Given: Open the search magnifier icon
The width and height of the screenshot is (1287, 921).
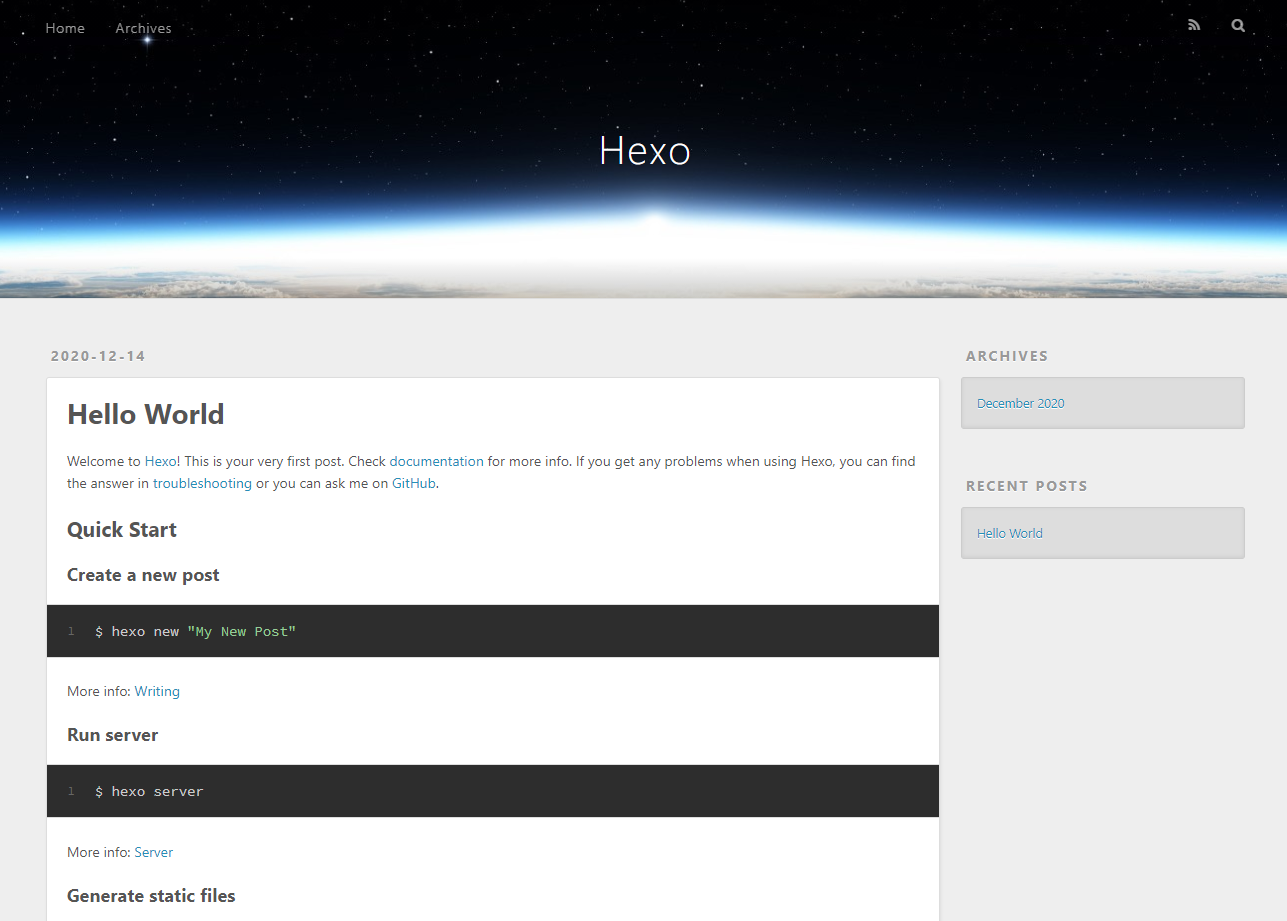Looking at the screenshot, I should 1238,26.
